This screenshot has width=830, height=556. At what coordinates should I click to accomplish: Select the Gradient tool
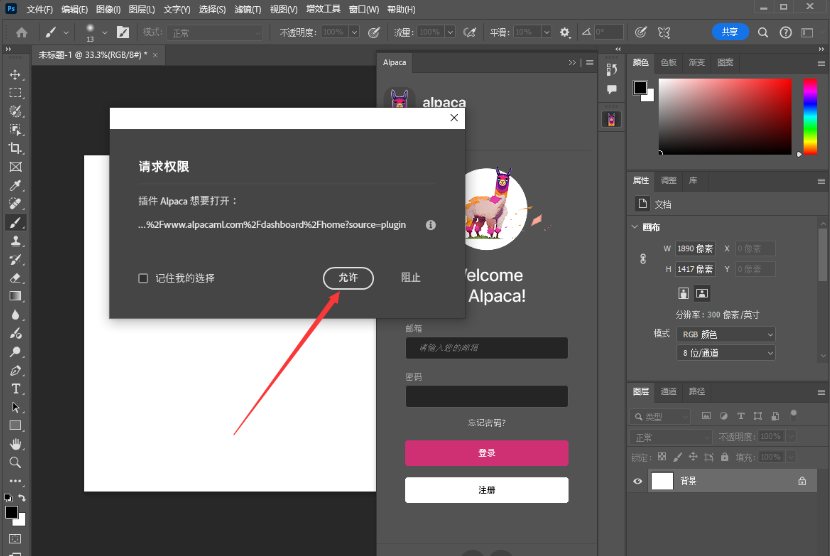pyautogui.click(x=15, y=296)
